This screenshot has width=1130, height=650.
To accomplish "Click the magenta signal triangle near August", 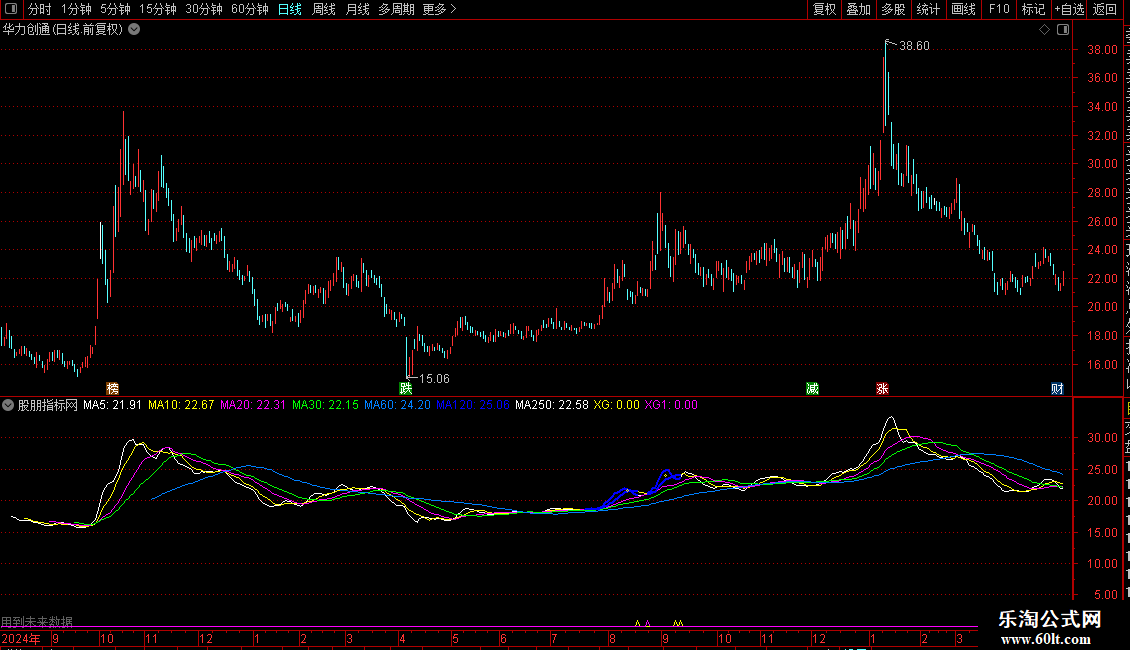I will [x=648, y=623].
